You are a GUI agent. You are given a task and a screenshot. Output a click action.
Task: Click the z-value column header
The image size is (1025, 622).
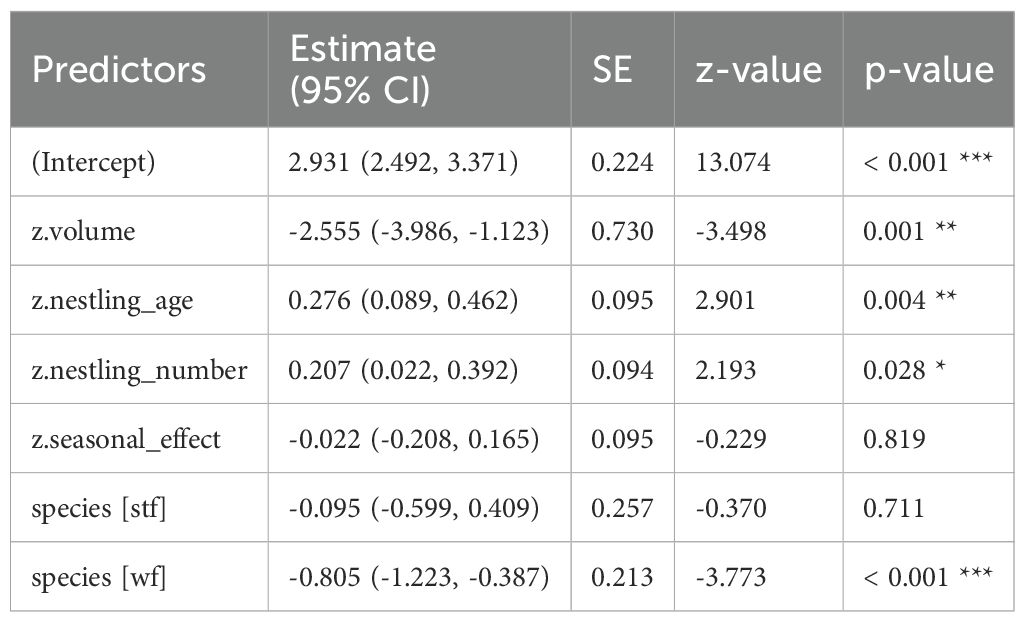757,69
